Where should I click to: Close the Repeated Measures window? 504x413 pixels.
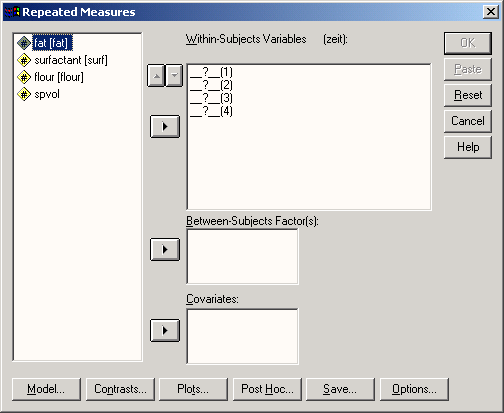[x=491, y=12]
